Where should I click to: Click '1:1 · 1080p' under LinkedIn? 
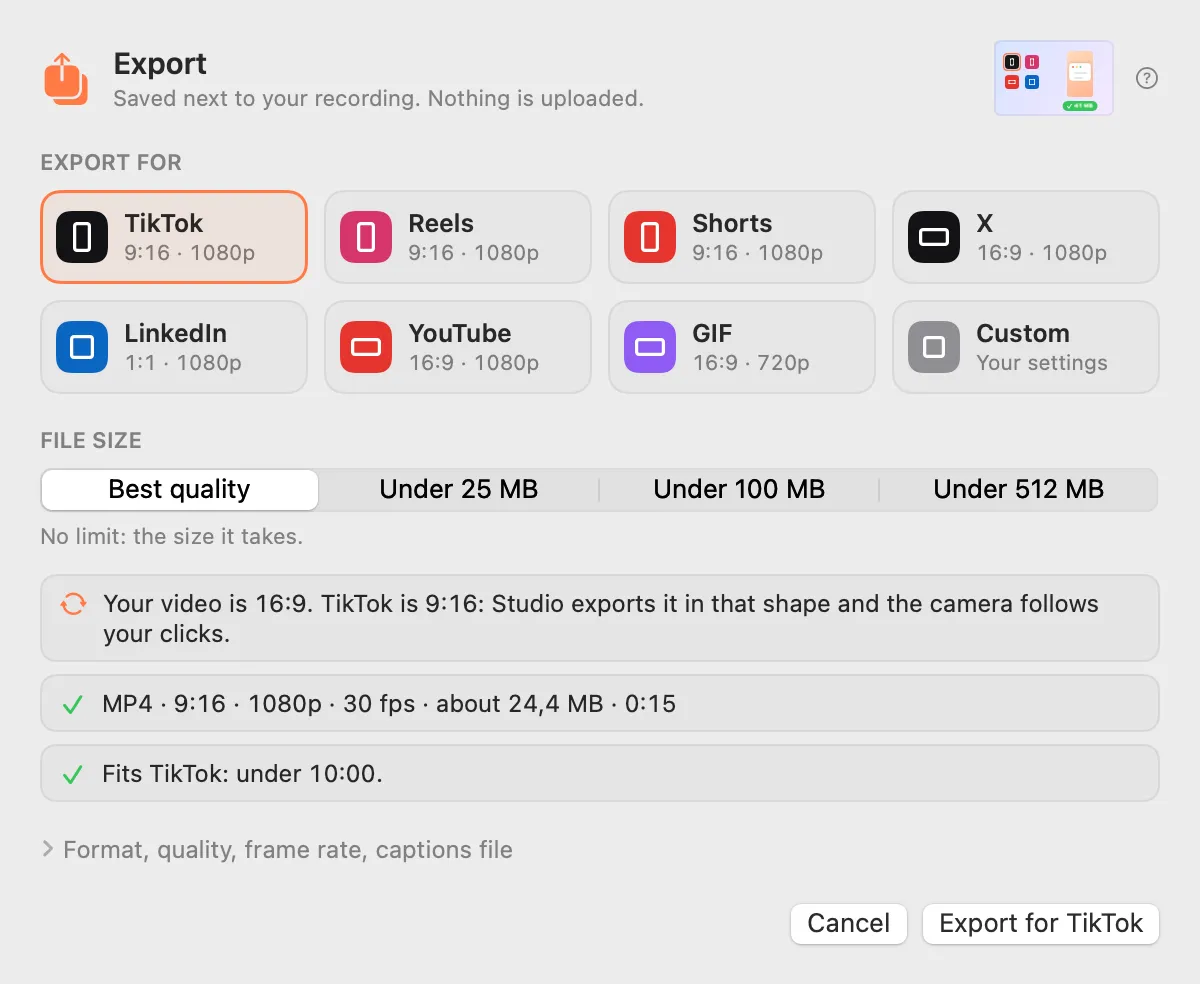pyautogui.click(x=183, y=363)
